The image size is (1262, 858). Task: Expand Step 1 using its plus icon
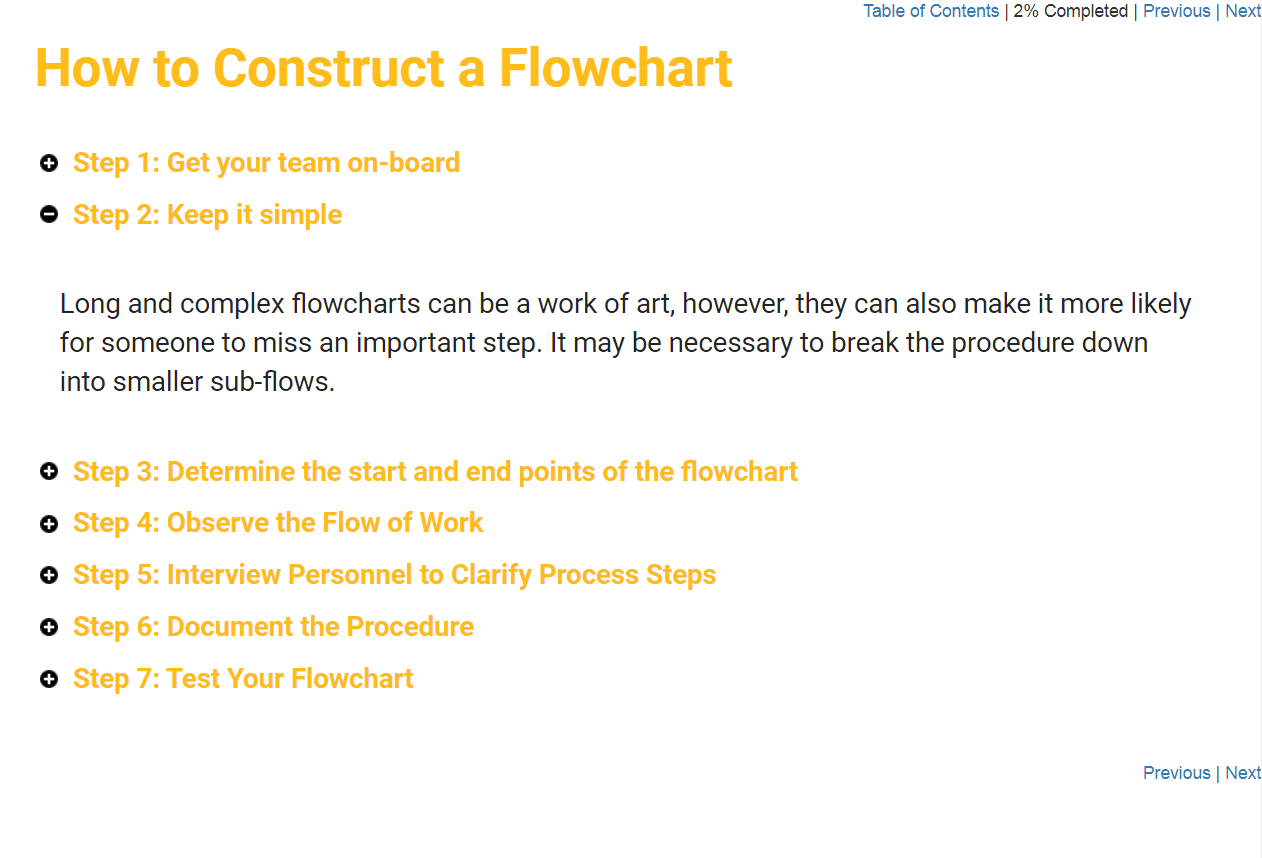click(49, 163)
